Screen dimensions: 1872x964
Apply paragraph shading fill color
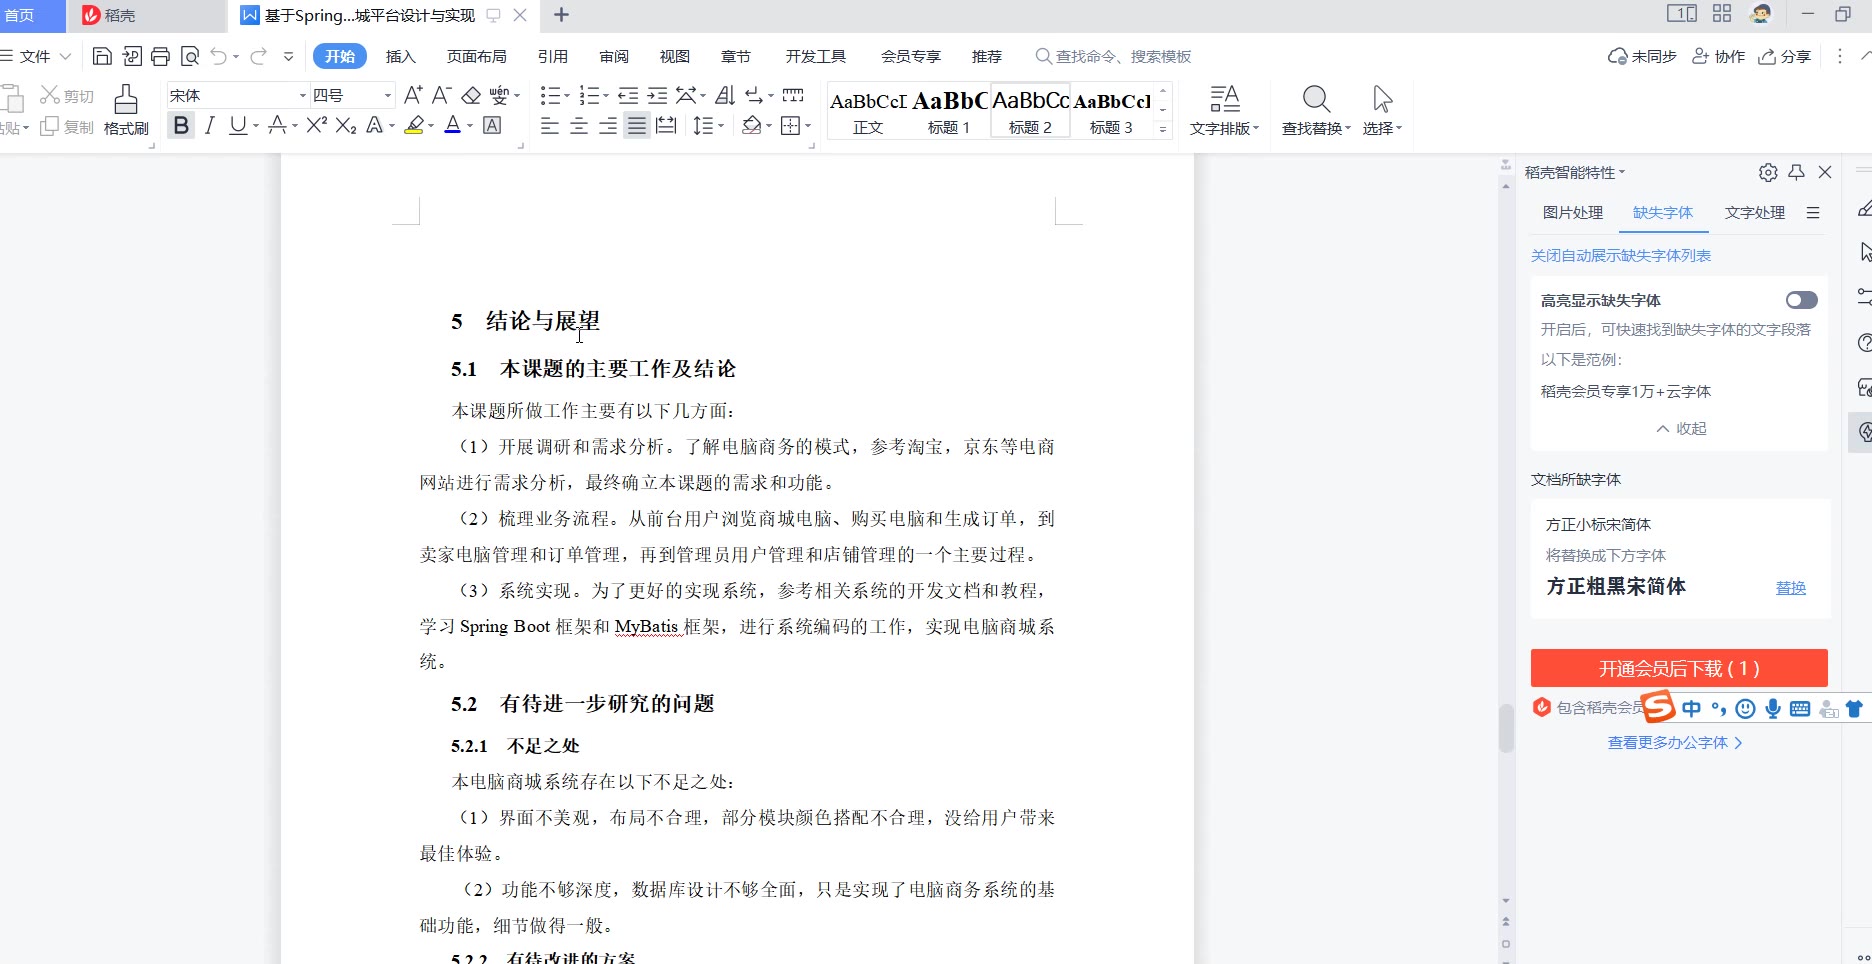[752, 125]
